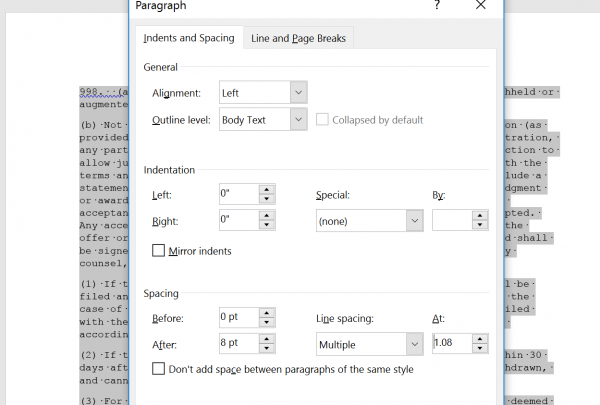Select the Indents and Spacing tab
This screenshot has width=600, height=405.
point(189,38)
